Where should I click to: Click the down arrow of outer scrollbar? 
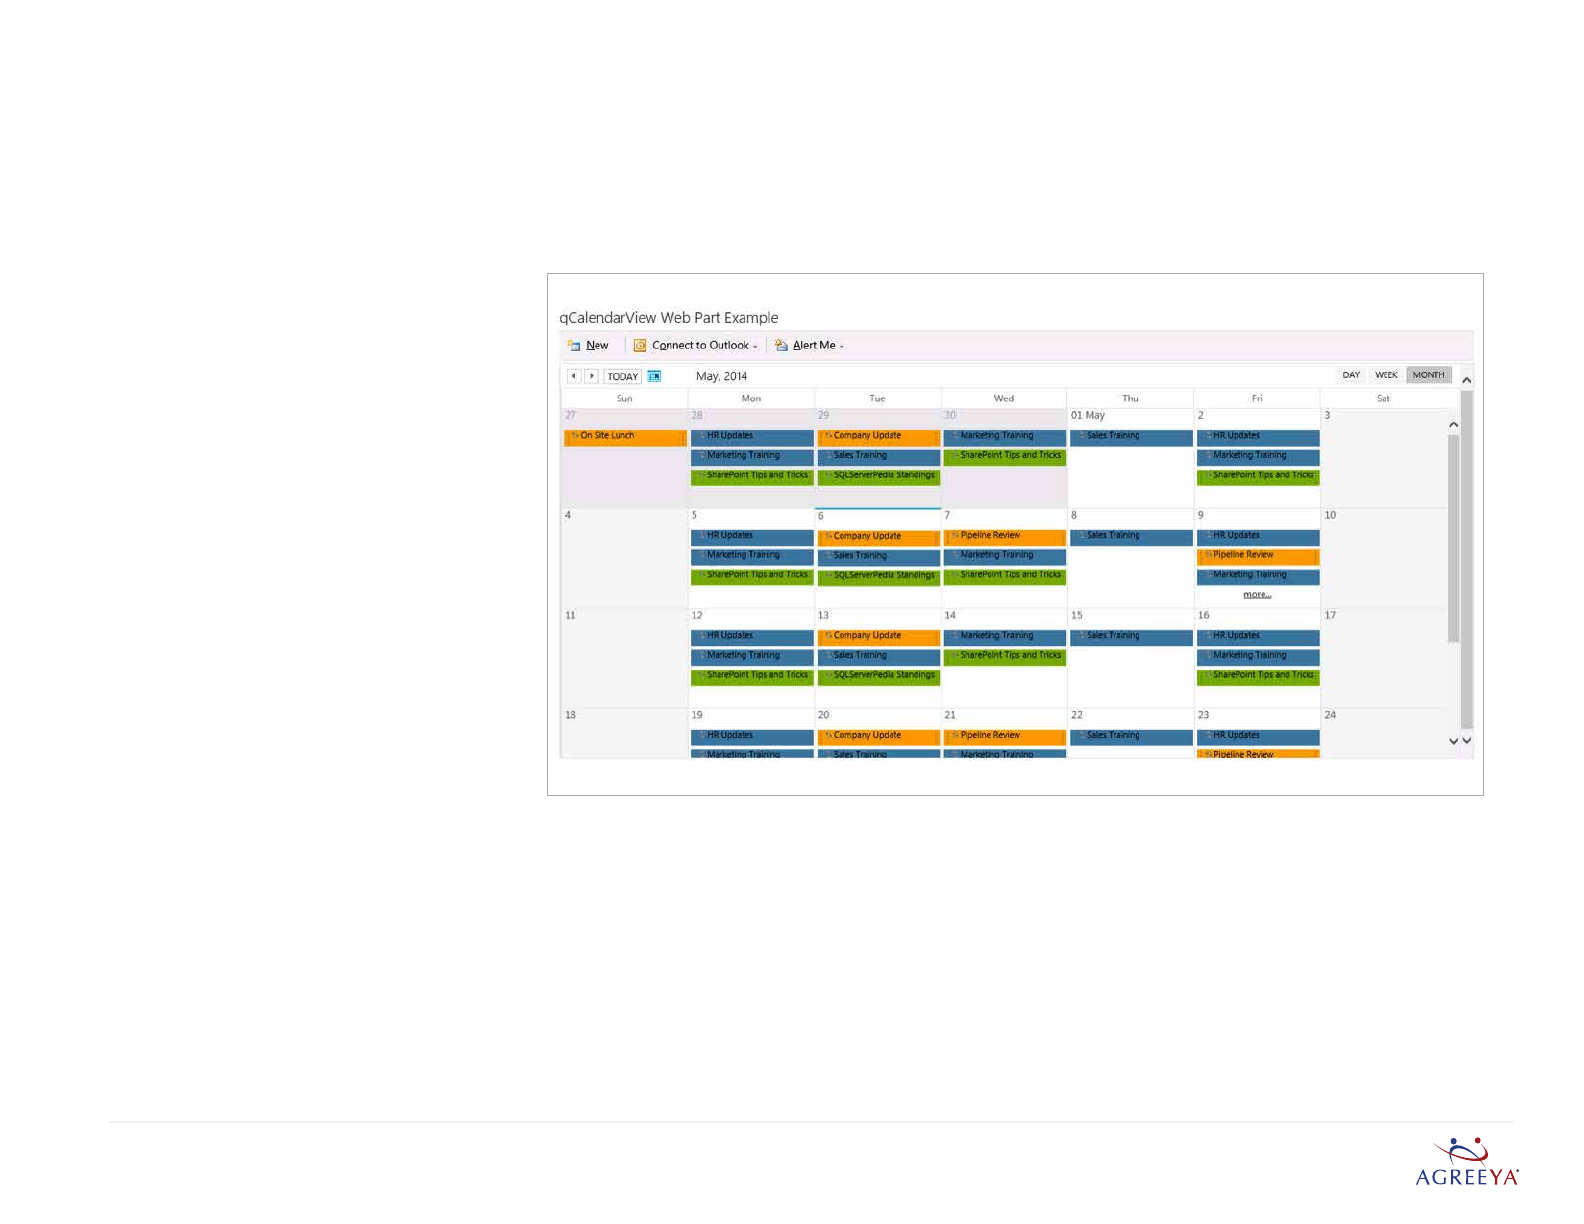(1467, 741)
